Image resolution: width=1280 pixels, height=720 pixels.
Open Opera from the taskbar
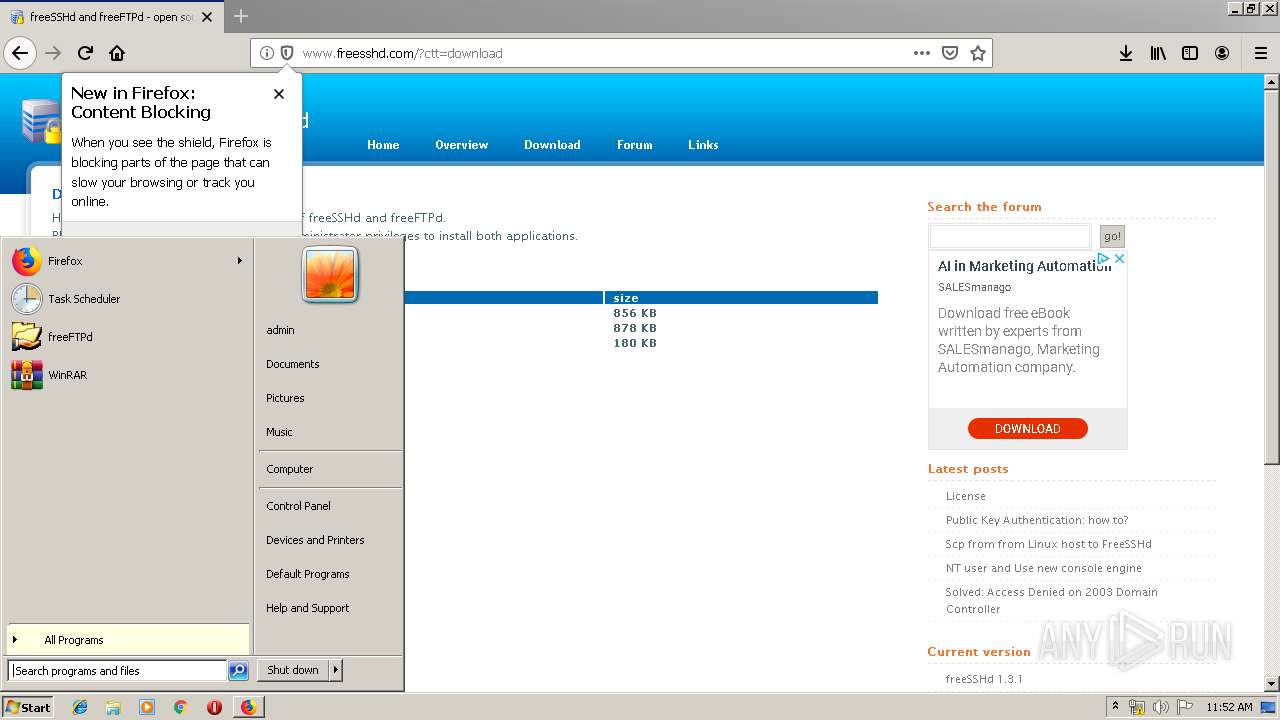(x=214, y=707)
